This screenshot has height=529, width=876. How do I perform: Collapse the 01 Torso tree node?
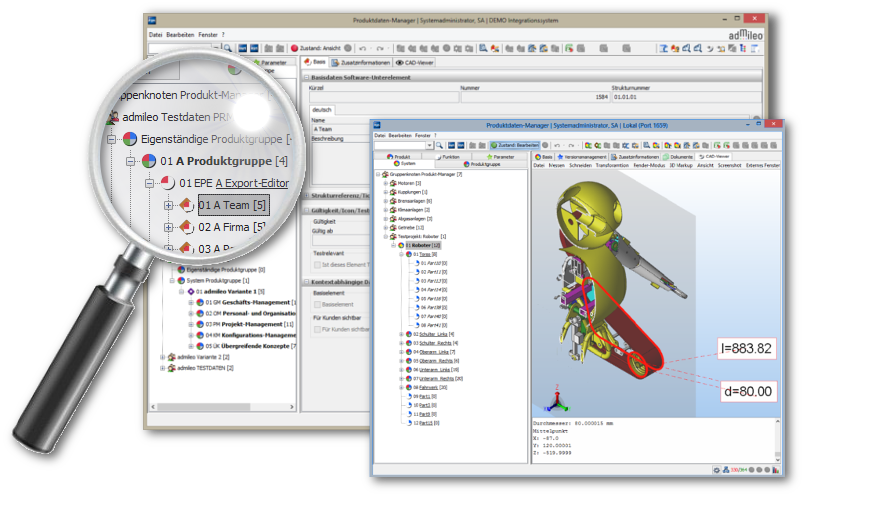(401, 254)
